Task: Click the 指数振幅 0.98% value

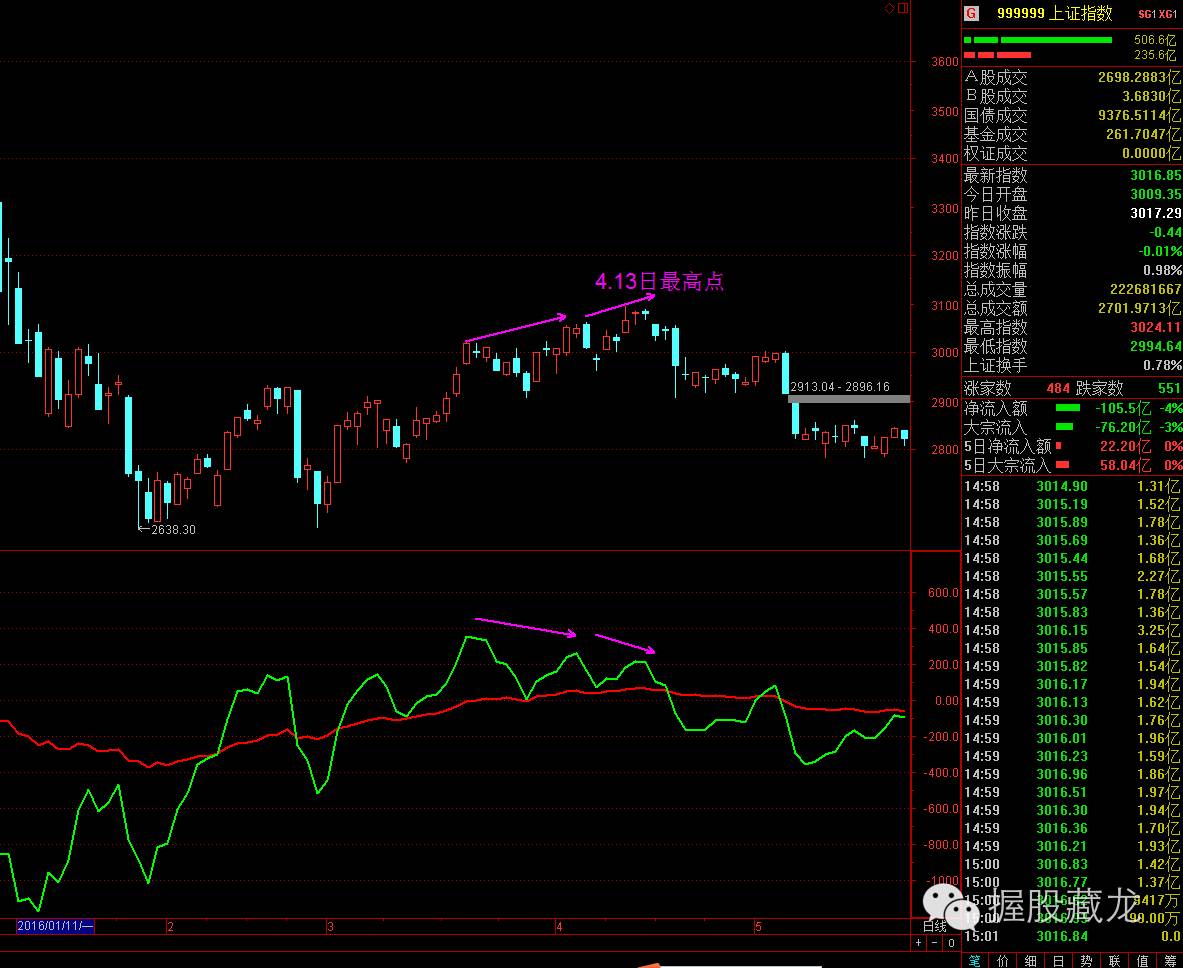Action: [x=1163, y=270]
